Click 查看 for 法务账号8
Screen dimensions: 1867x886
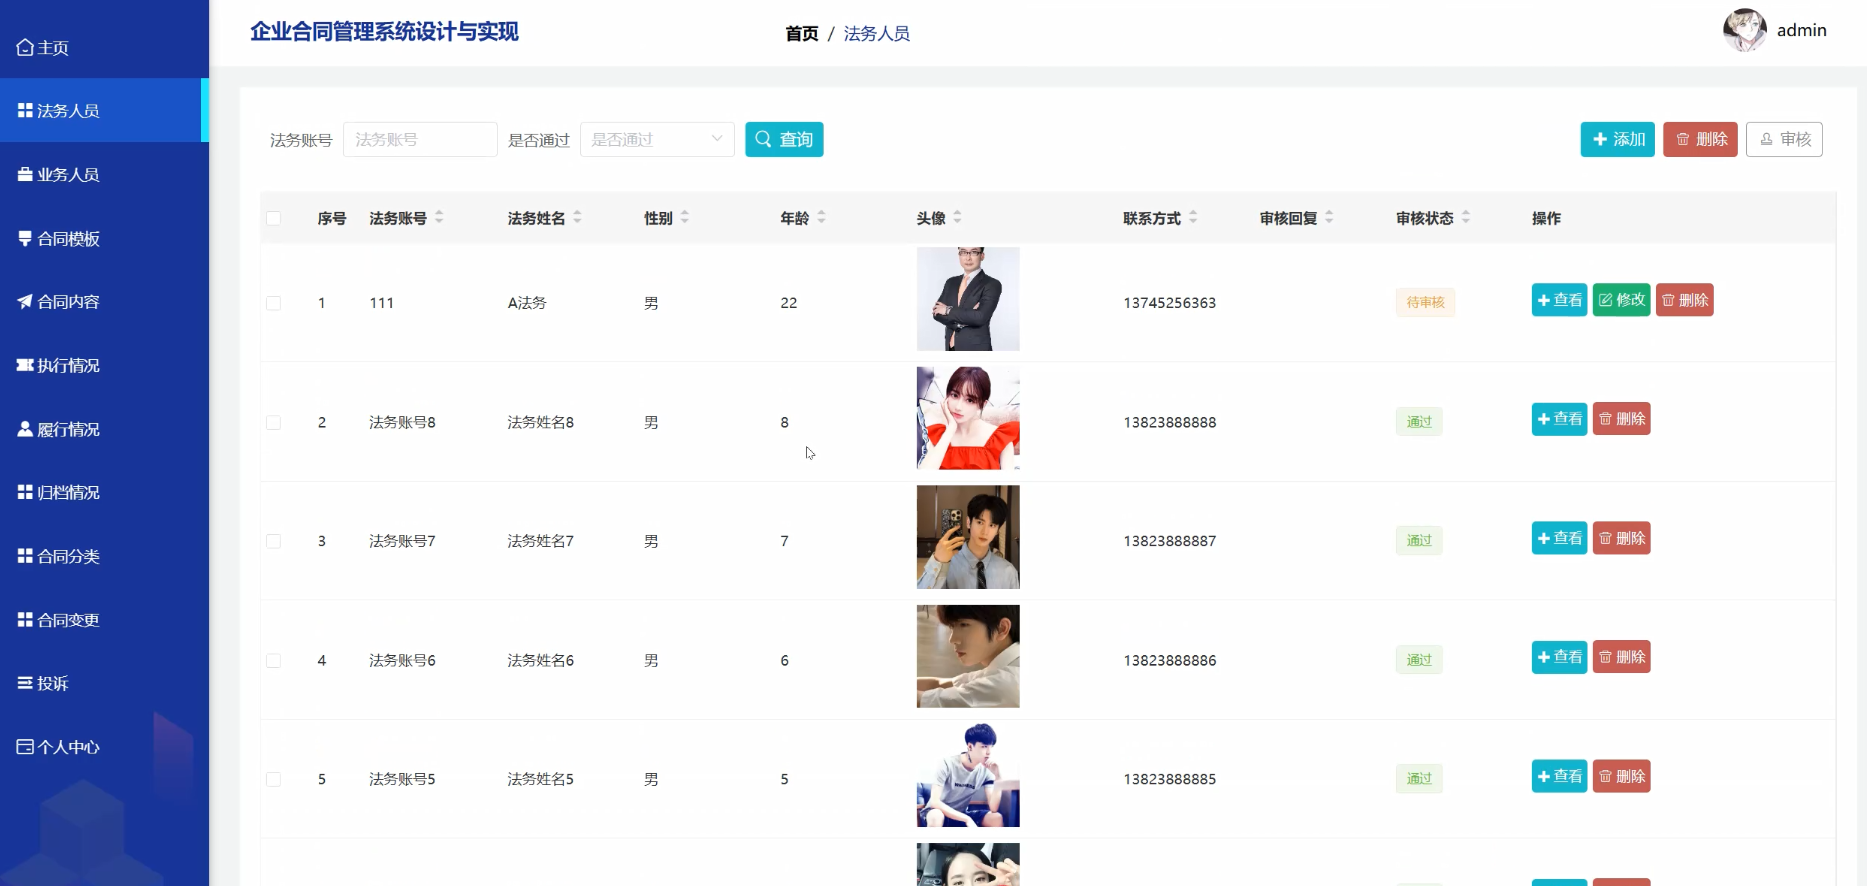[1559, 419]
